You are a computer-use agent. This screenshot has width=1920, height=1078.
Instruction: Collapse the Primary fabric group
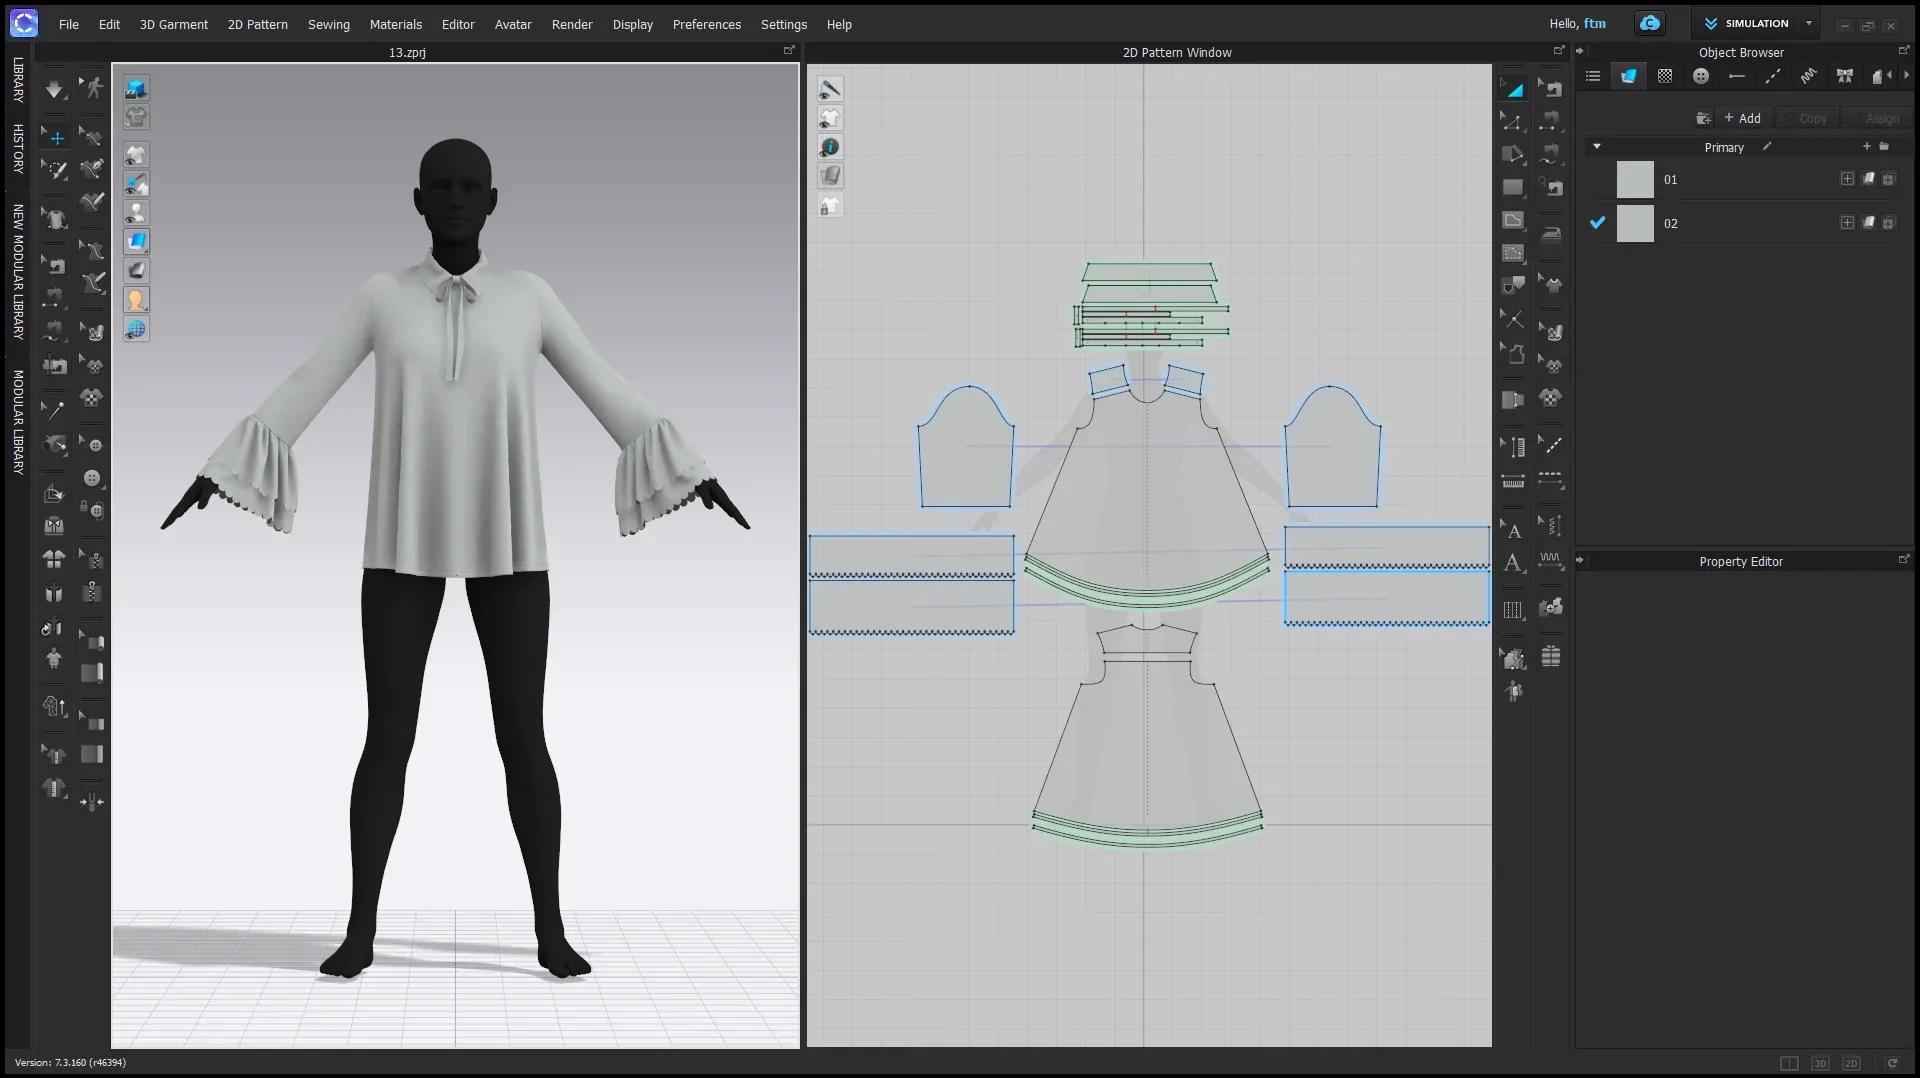coord(1597,147)
